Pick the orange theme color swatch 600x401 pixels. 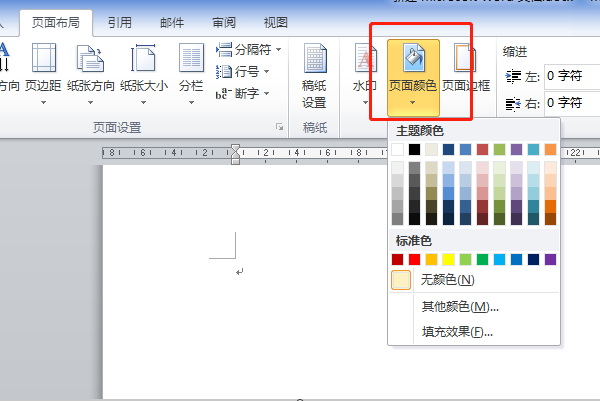550,150
